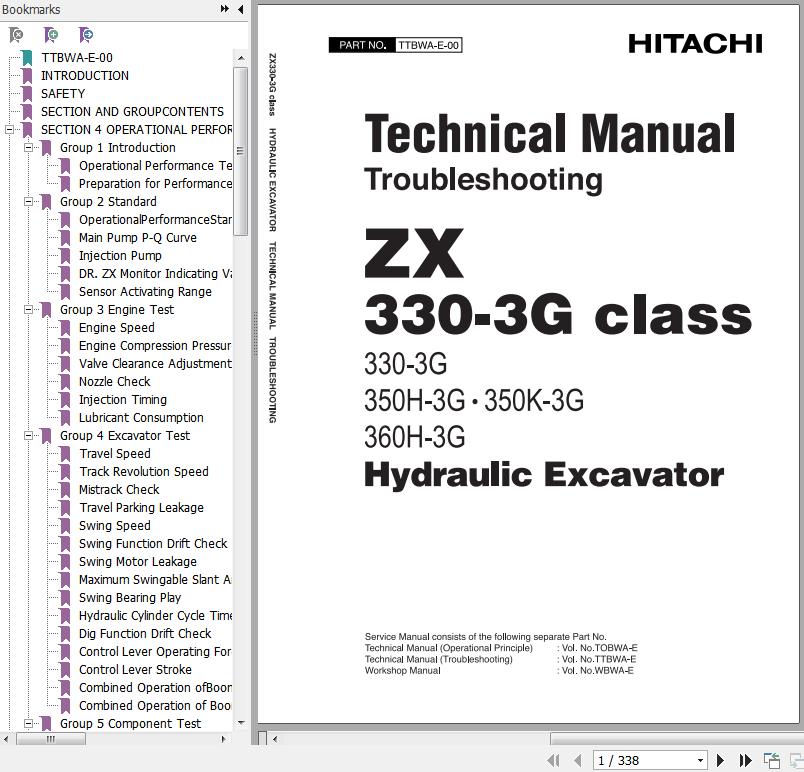Collapse Group 3 Engine Test node
Screen dimensions: 804x772
click(29, 310)
